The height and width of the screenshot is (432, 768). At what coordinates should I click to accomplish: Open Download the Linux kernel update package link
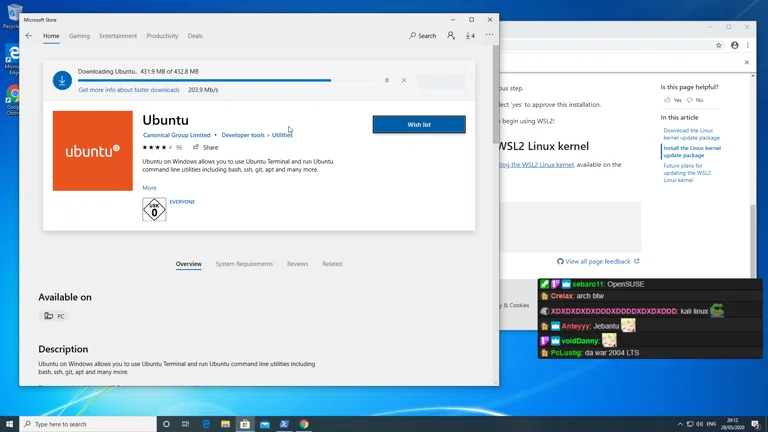[691, 134]
